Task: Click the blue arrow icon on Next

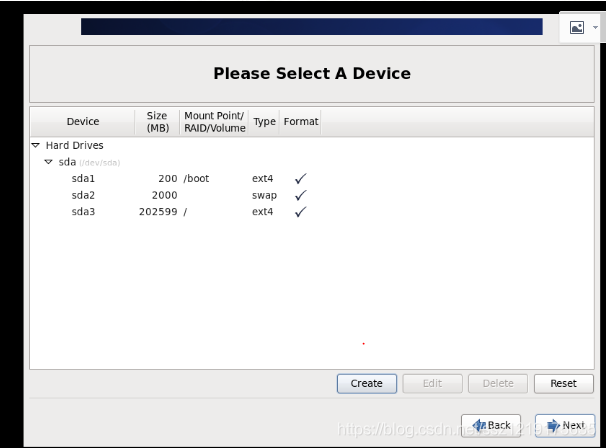Action: tap(553, 426)
